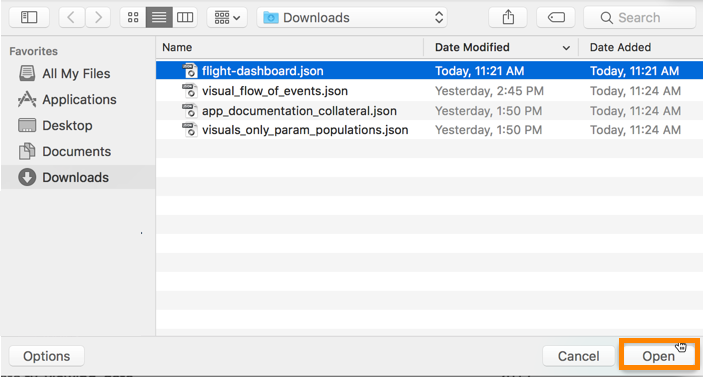Click the Cancel button
This screenshot has width=703, height=377.
click(578, 356)
